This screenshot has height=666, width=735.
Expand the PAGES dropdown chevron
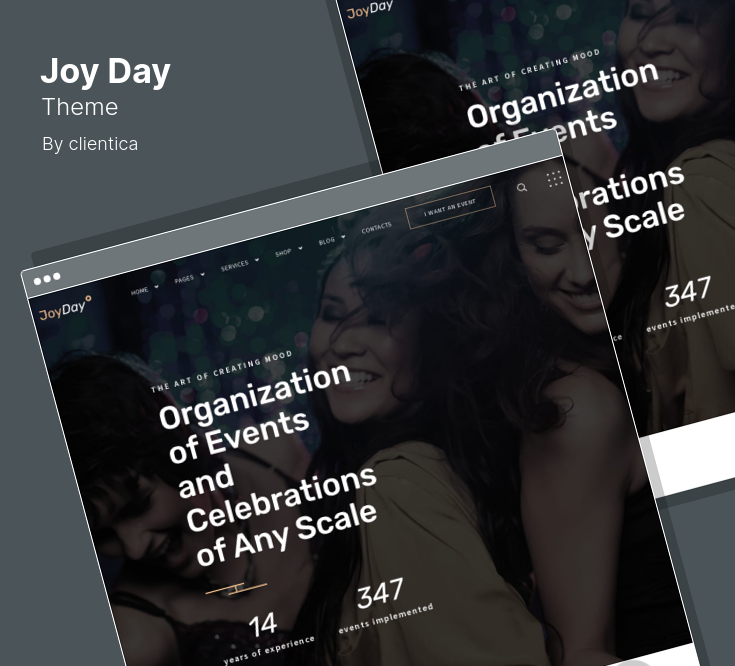202,274
